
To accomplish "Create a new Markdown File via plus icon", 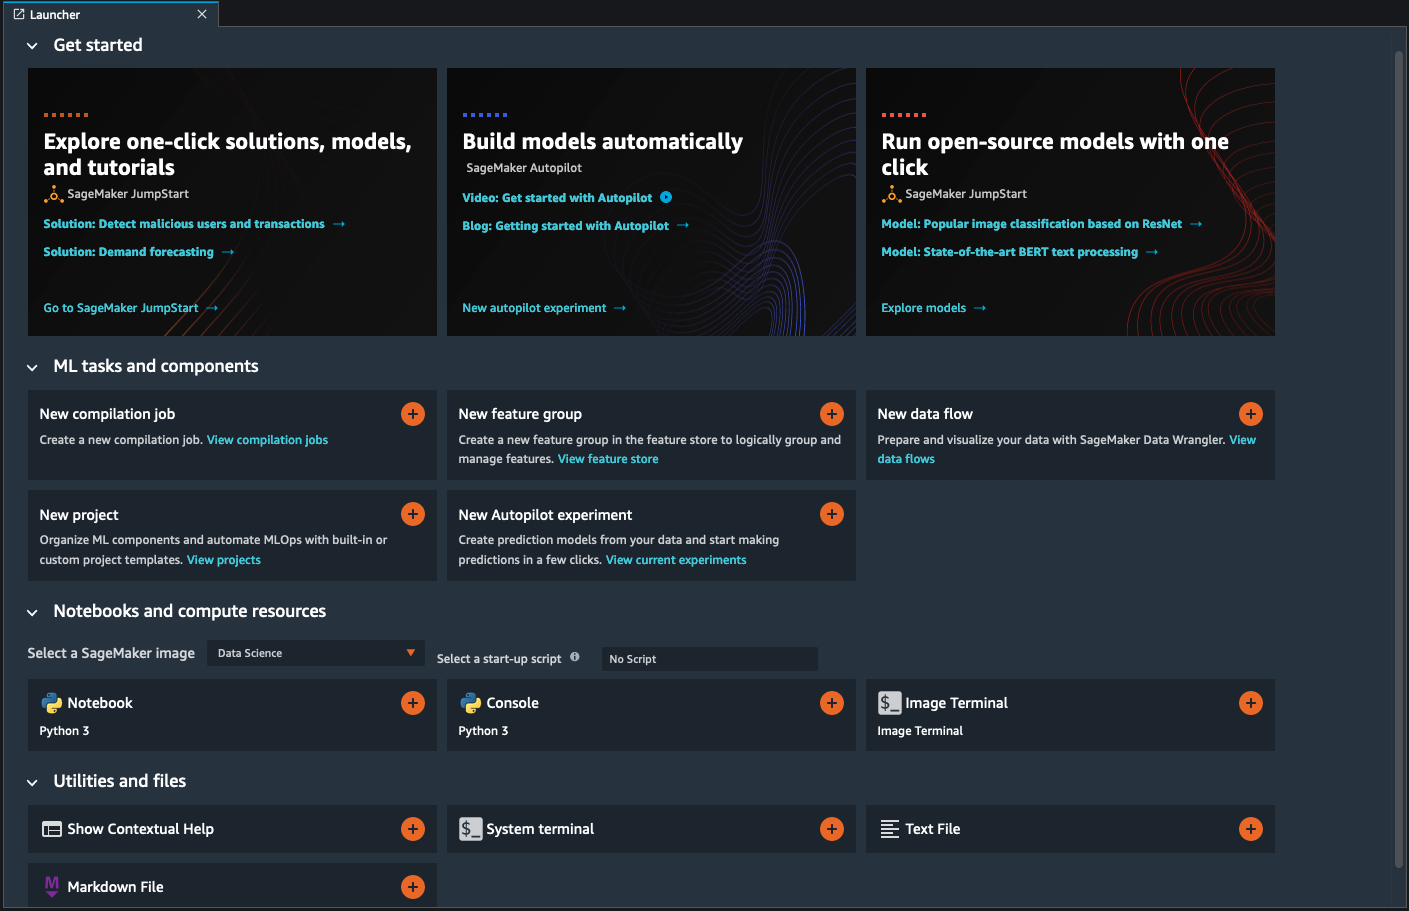I will tap(413, 887).
